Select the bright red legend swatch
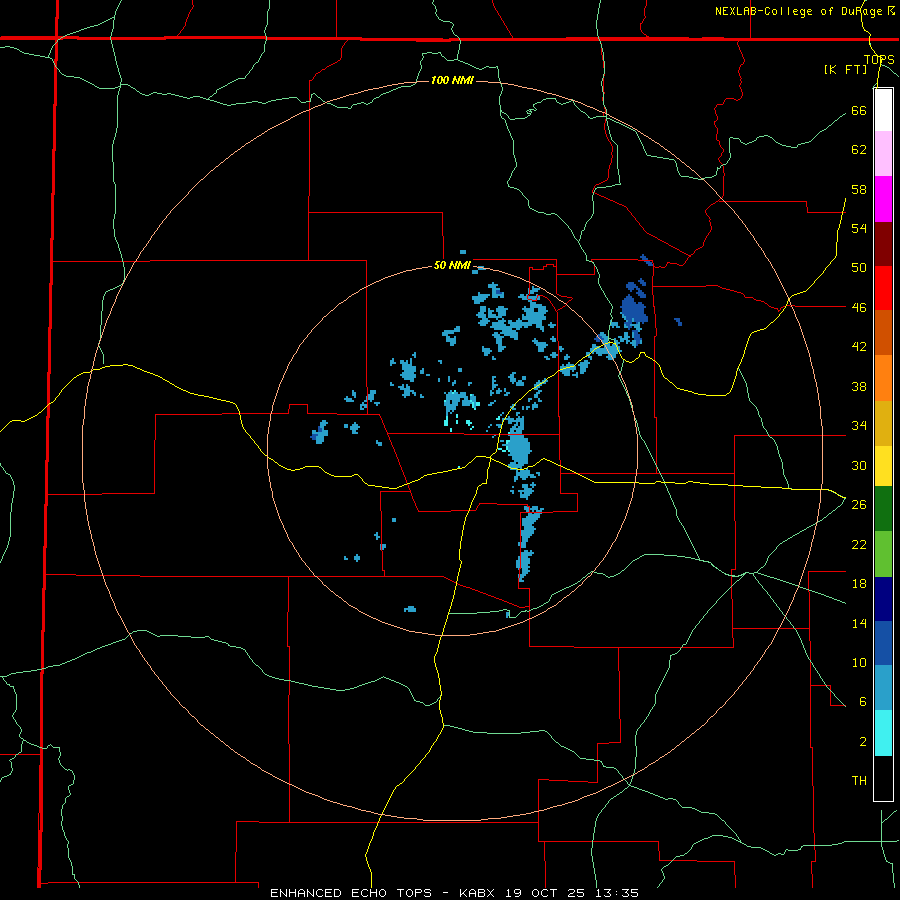 pyautogui.click(x=883, y=288)
